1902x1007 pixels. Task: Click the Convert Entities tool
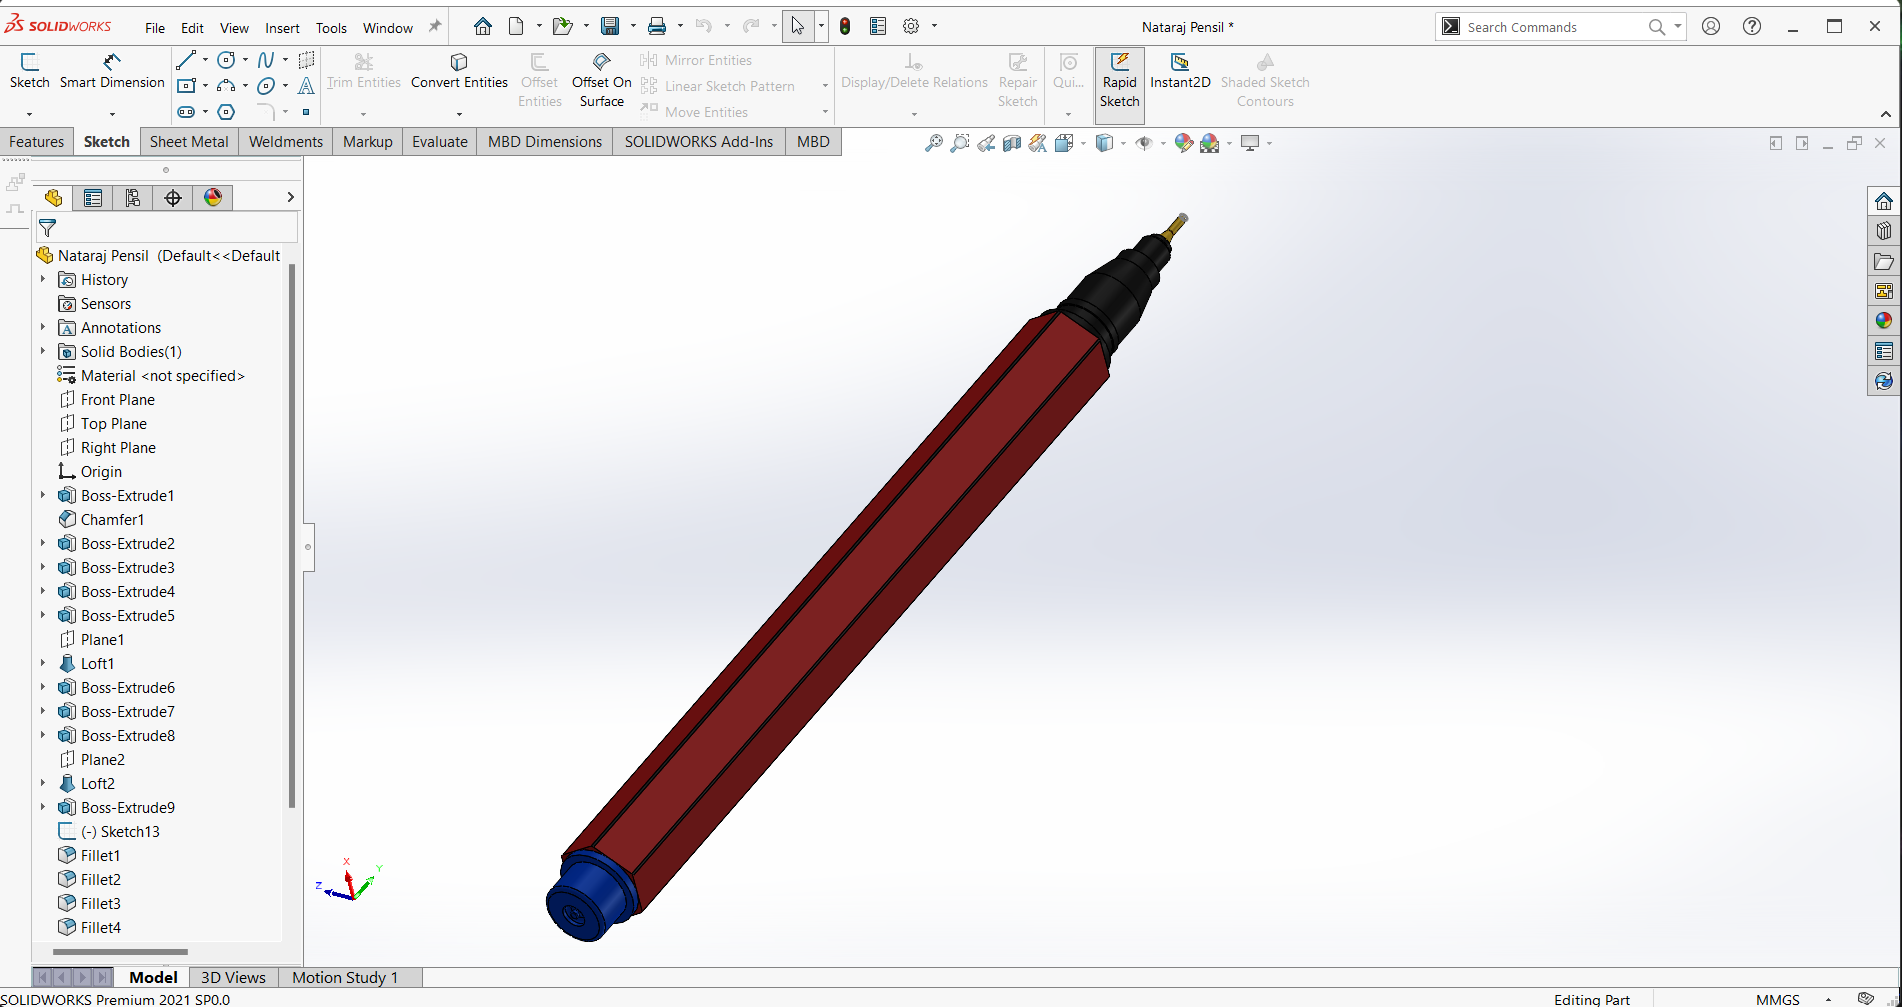tap(459, 72)
